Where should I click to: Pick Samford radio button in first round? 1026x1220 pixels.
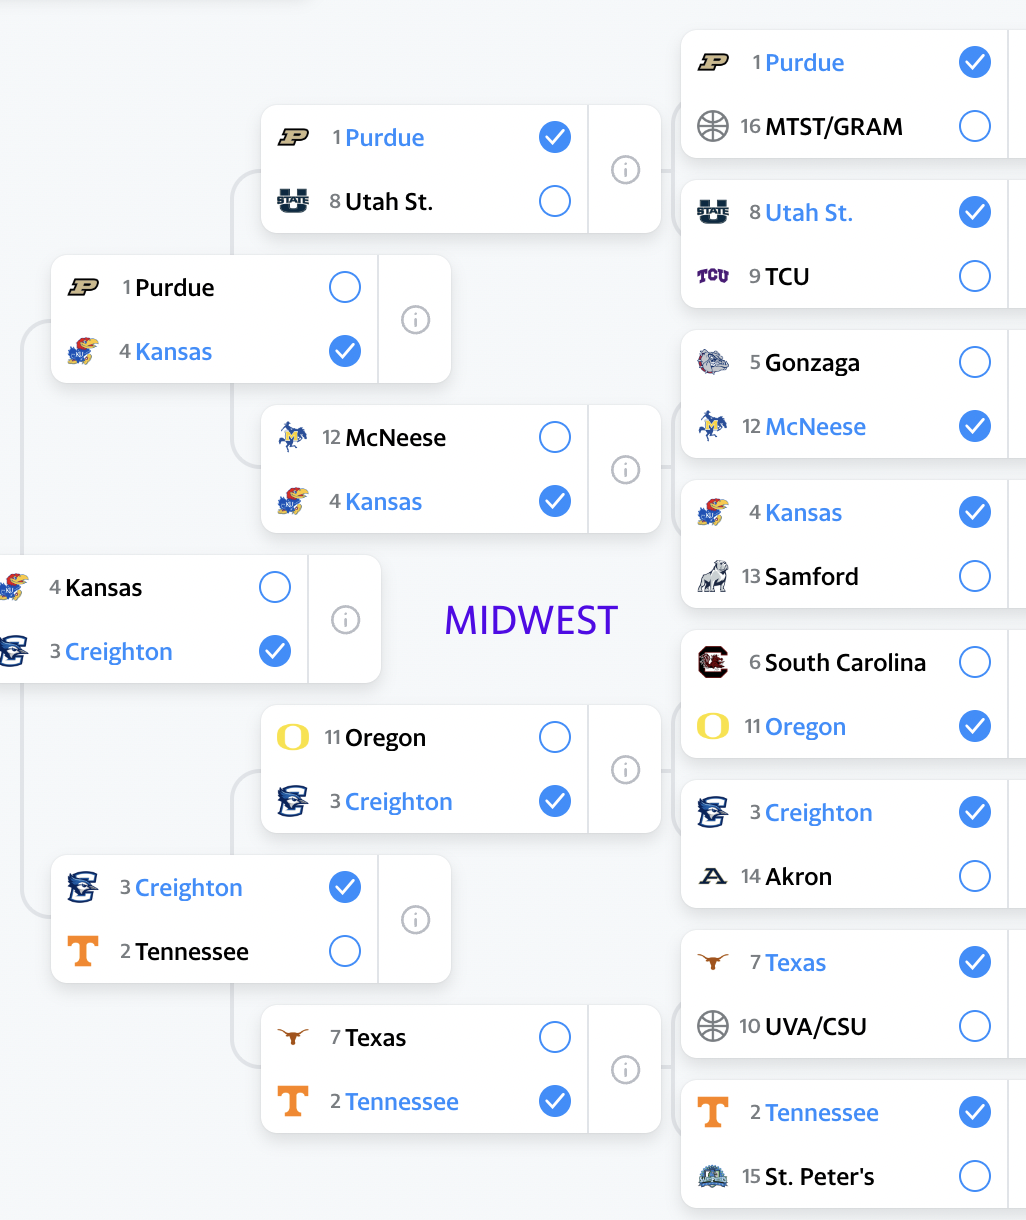pyautogui.click(x=975, y=576)
